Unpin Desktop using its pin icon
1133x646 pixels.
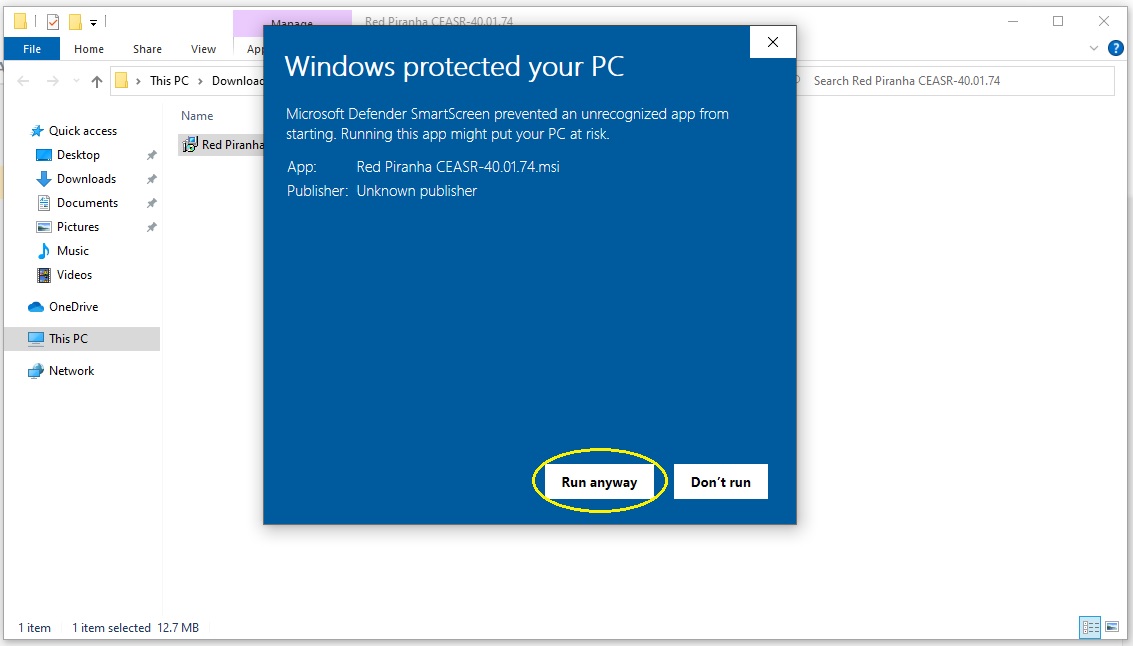tap(152, 155)
